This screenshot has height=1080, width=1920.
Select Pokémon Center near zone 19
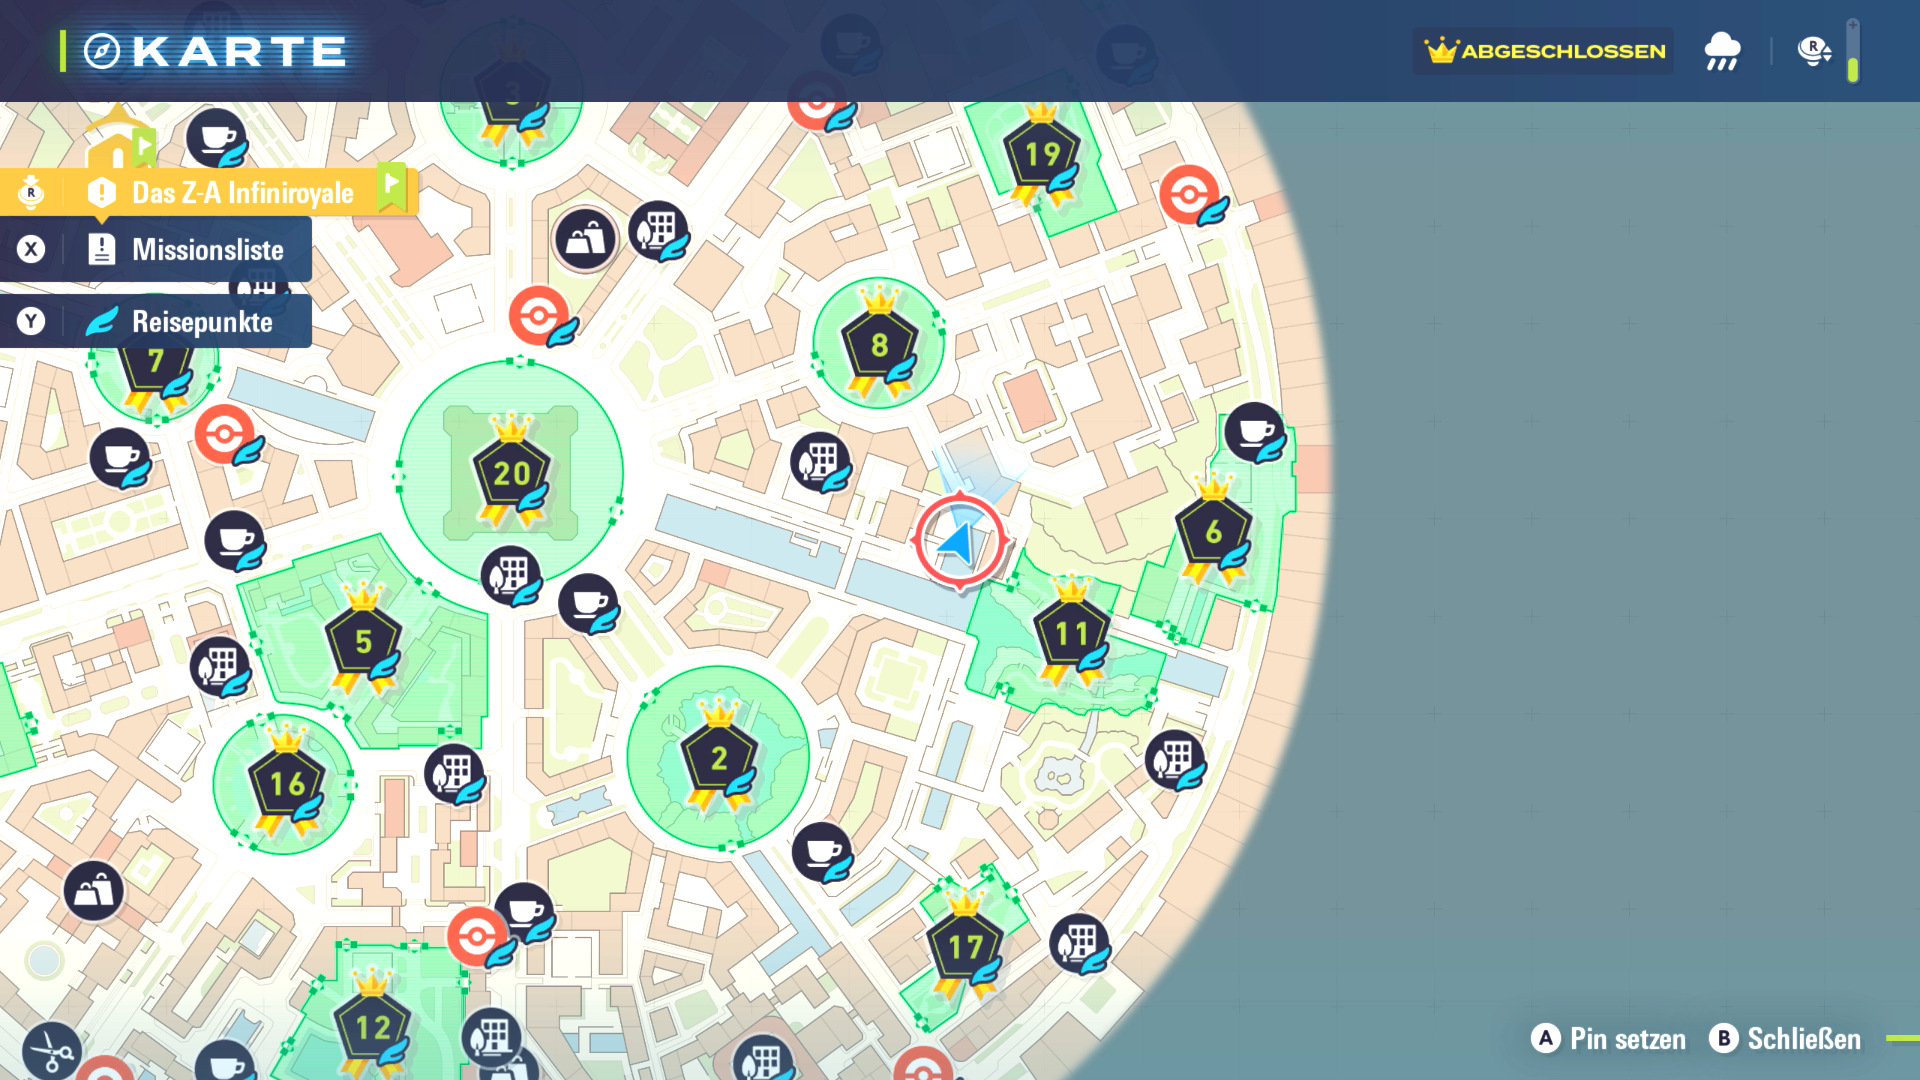(1189, 194)
